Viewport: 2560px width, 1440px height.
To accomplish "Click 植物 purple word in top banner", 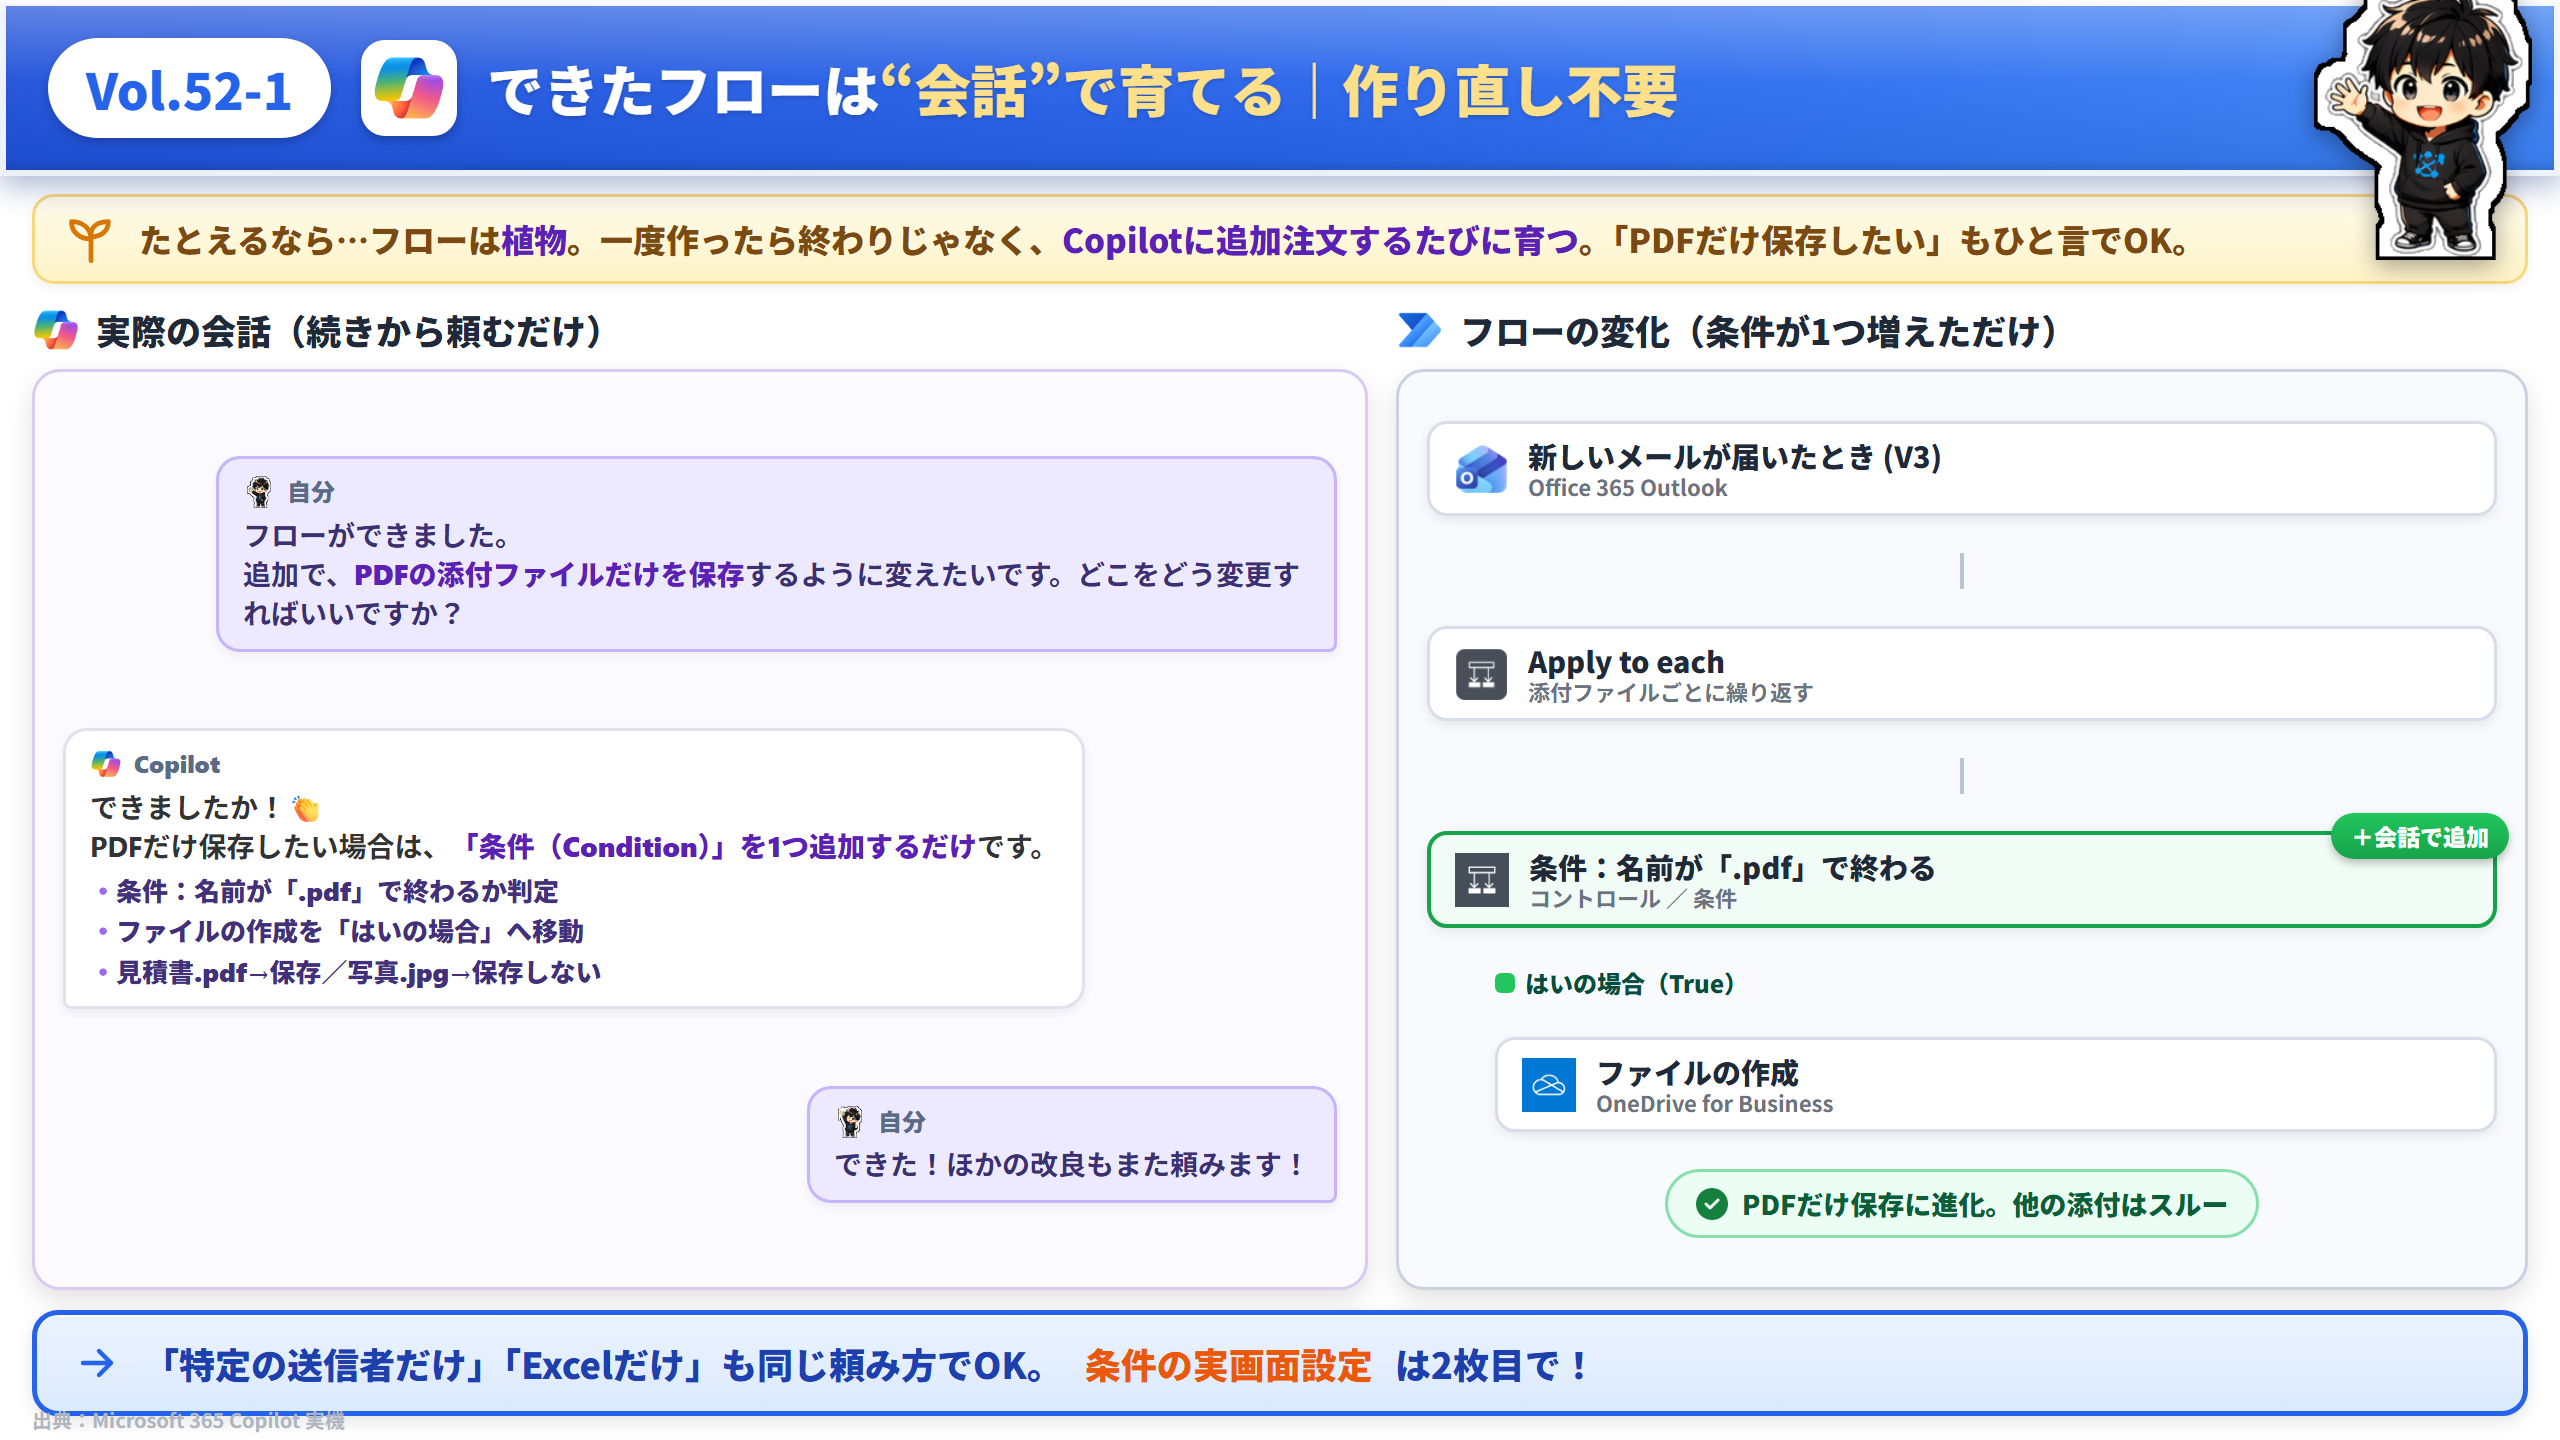I will pyautogui.click(x=534, y=241).
